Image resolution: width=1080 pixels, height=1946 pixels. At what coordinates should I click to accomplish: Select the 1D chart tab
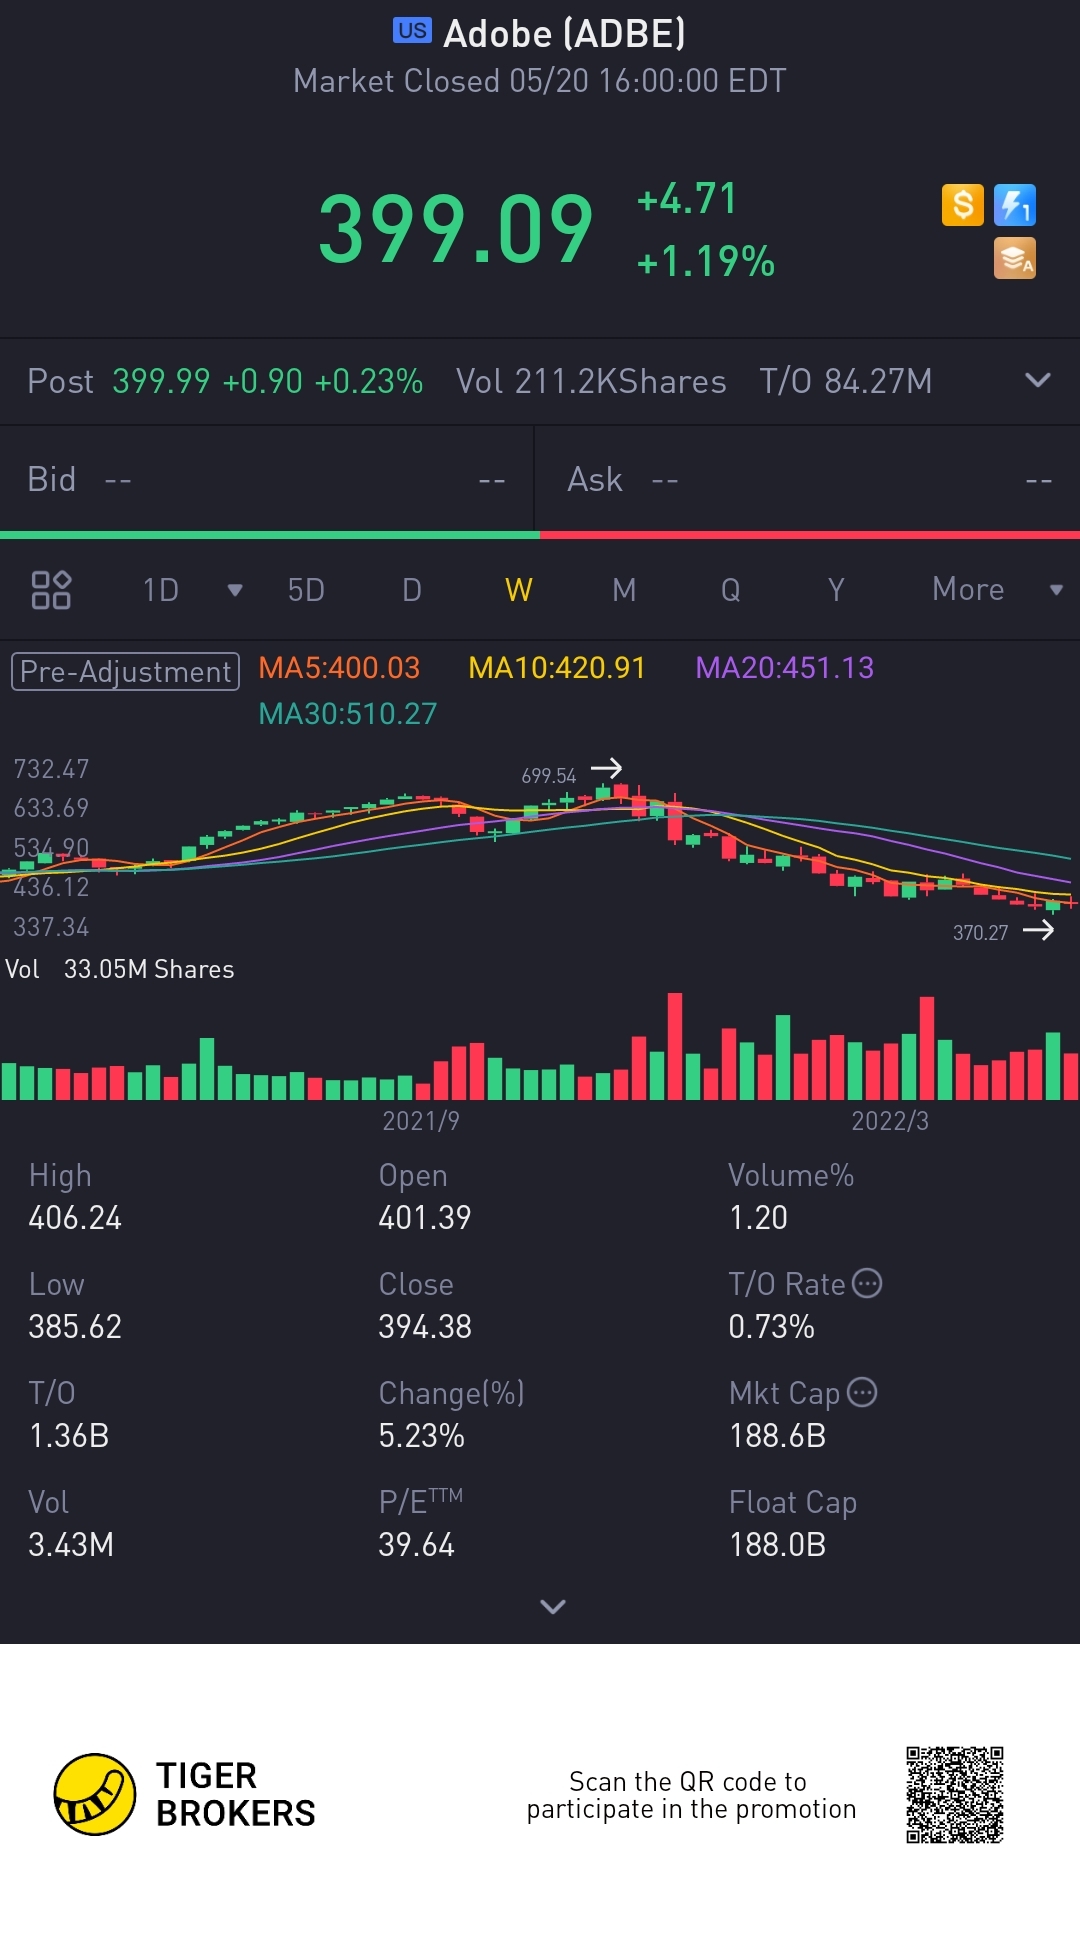(161, 590)
